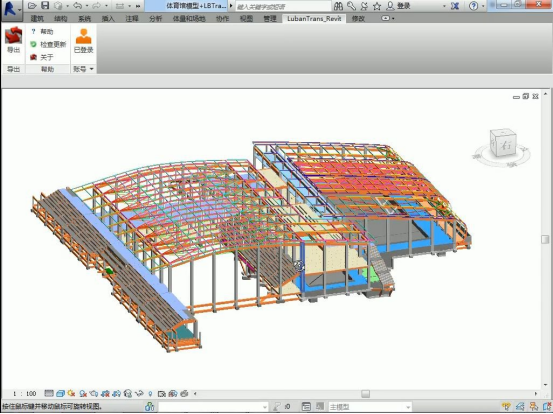Screen dimensions: 553x414
Task: Expand the Undo history dropdown arrow
Action: (x=87, y=6)
